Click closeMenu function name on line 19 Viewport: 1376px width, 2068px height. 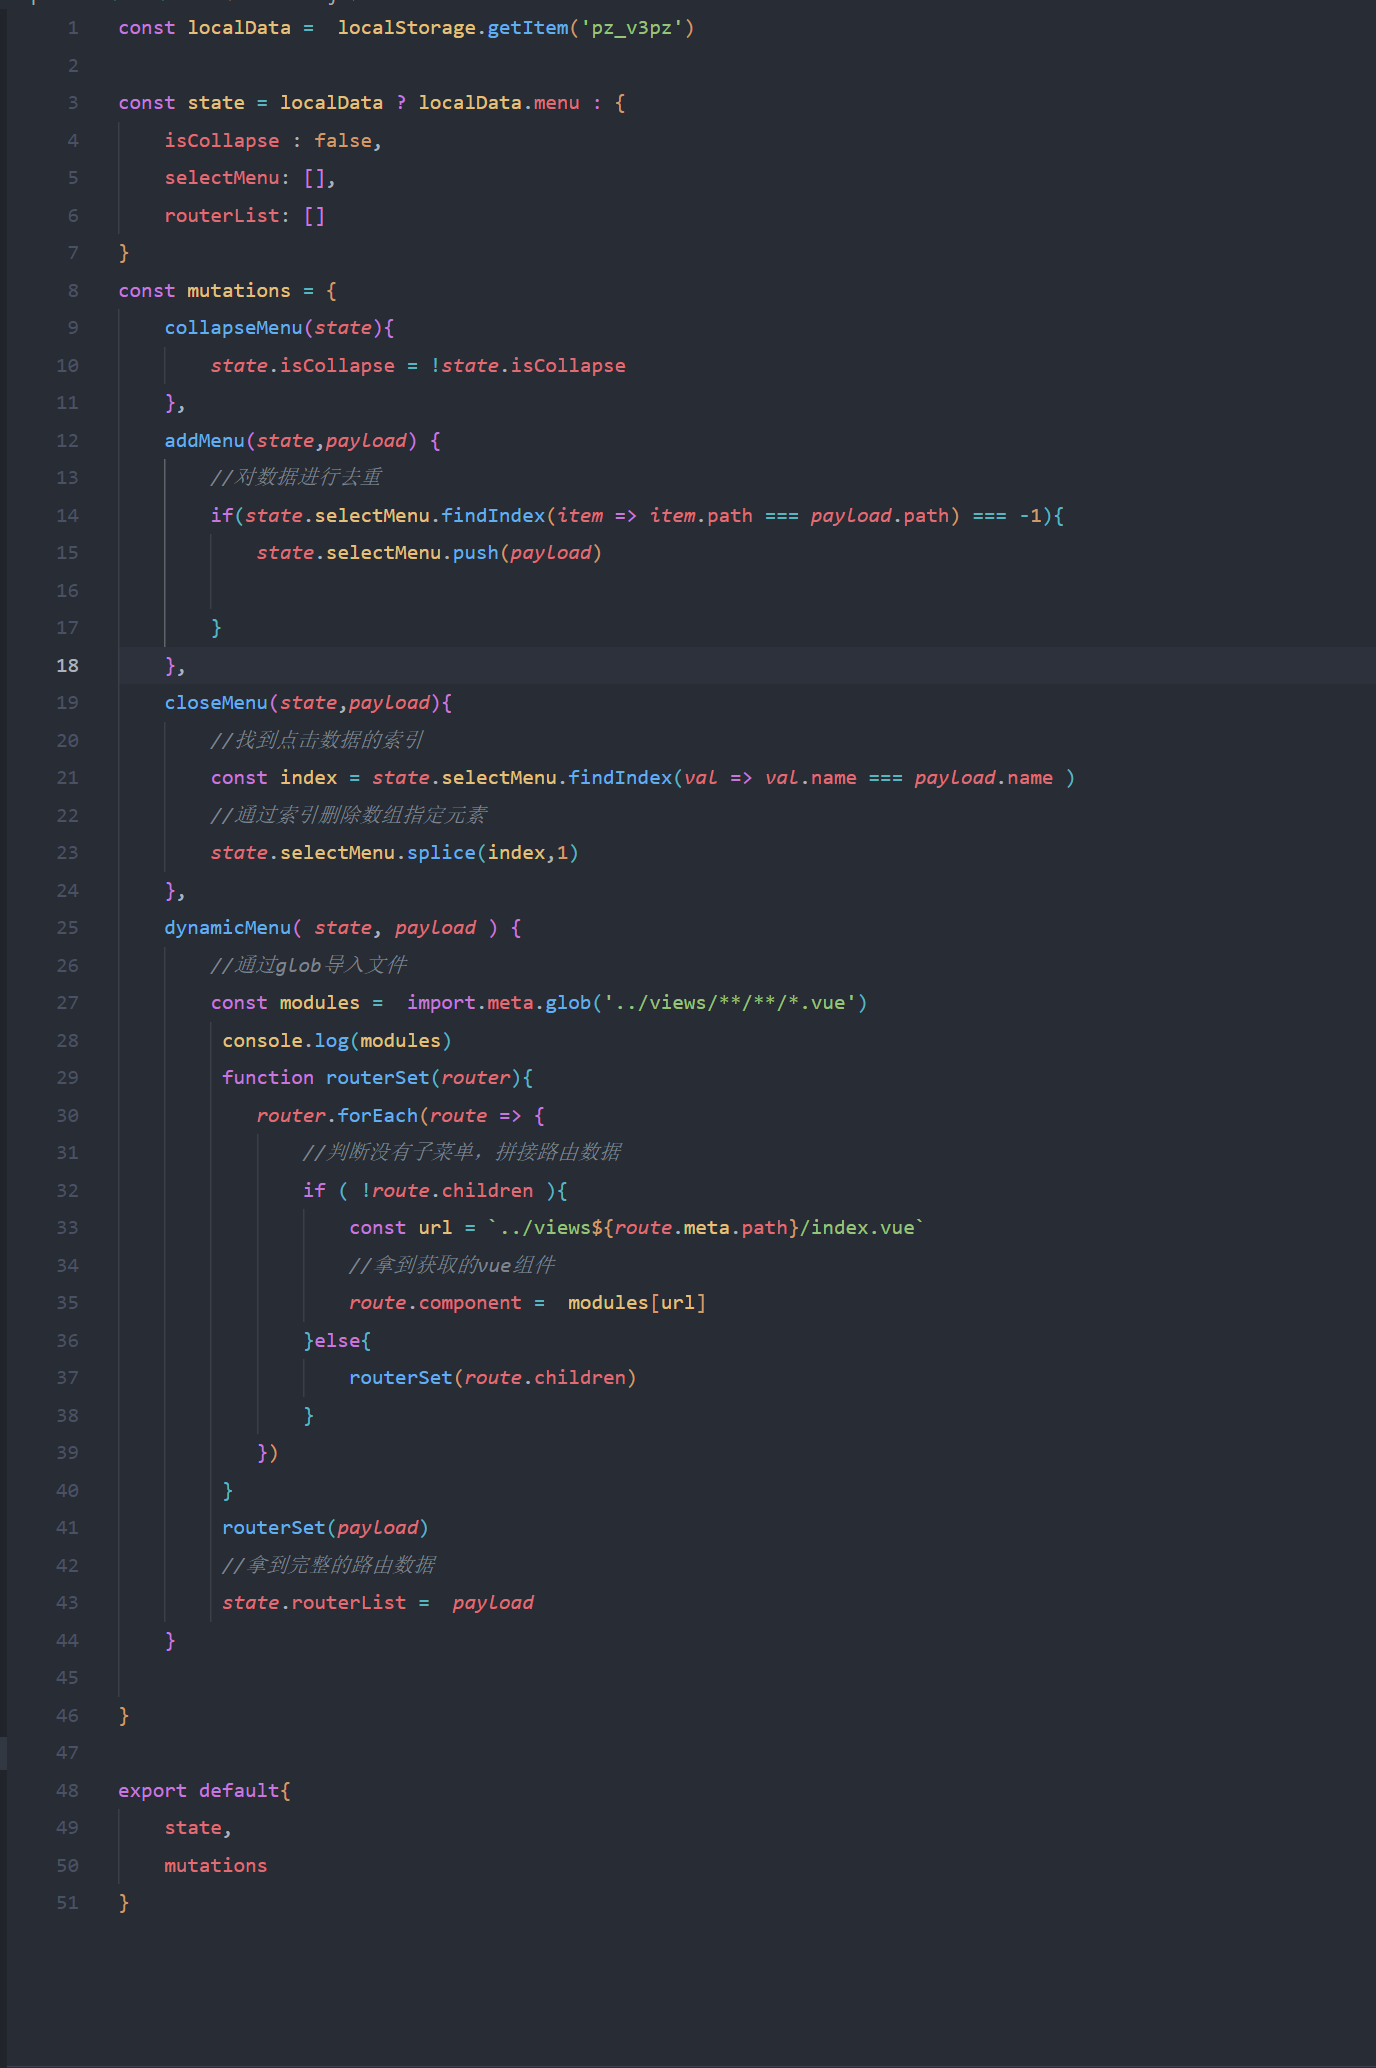pos(216,703)
